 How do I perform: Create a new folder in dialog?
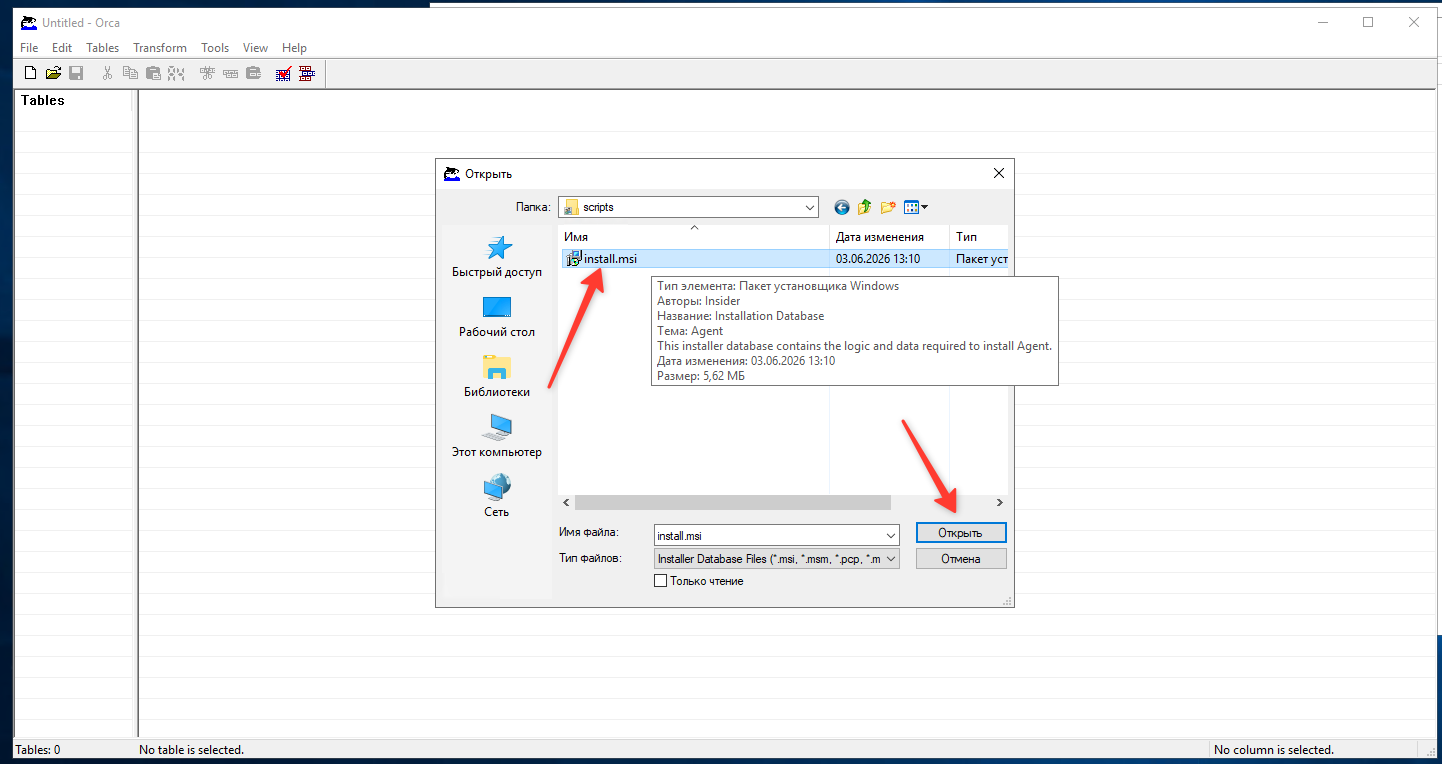coord(888,207)
